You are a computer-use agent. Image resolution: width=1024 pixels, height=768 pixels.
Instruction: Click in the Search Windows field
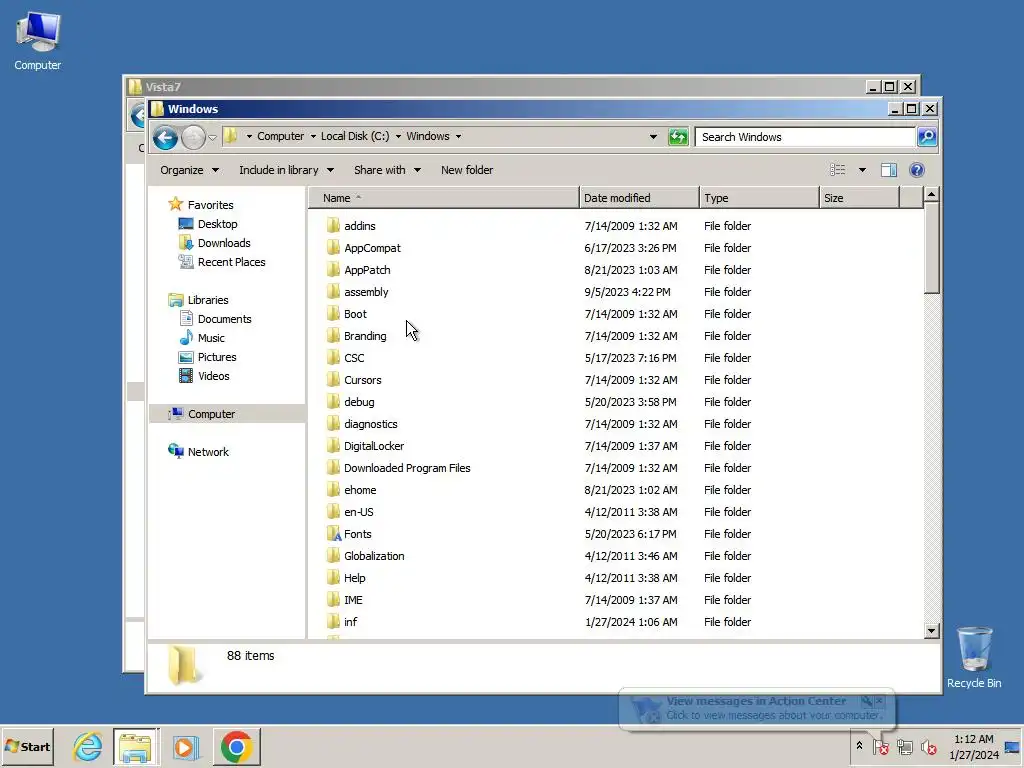click(806, 137)
